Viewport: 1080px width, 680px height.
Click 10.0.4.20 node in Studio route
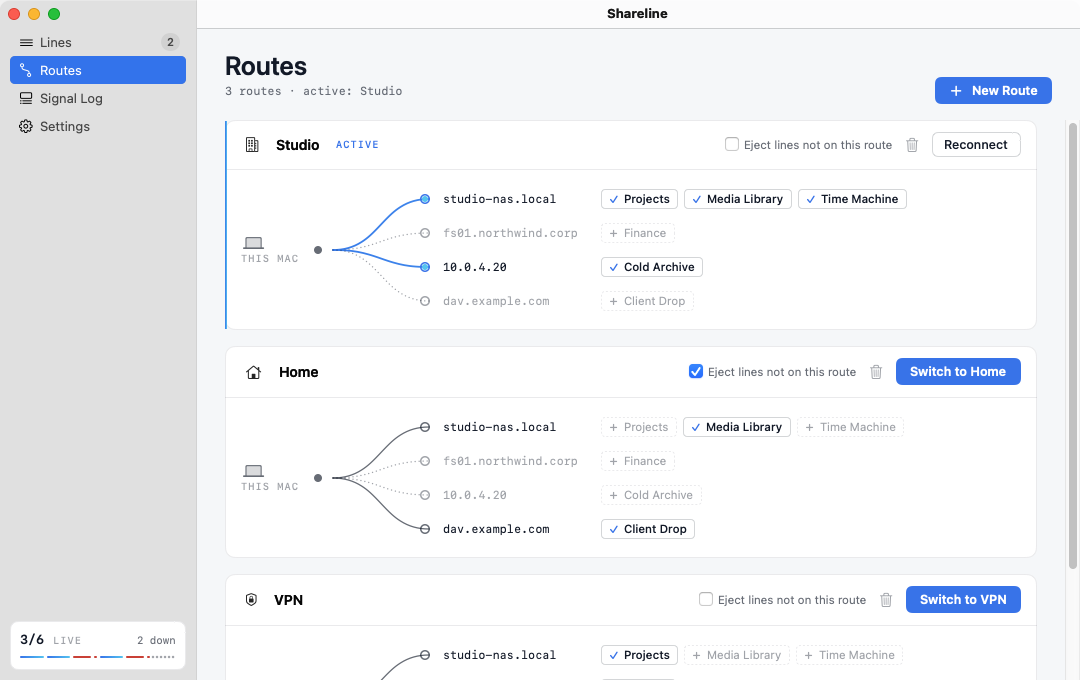pos(425,267)
